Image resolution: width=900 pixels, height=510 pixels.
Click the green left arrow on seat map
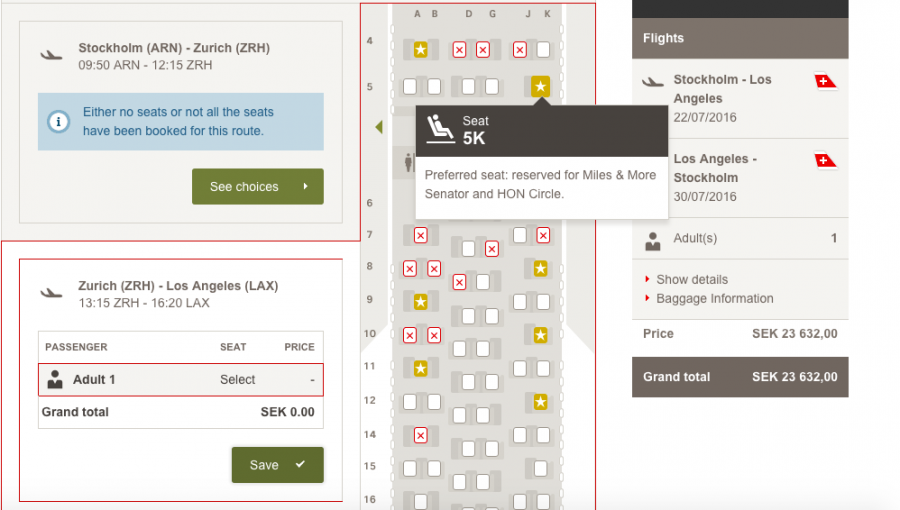point(379,127)
